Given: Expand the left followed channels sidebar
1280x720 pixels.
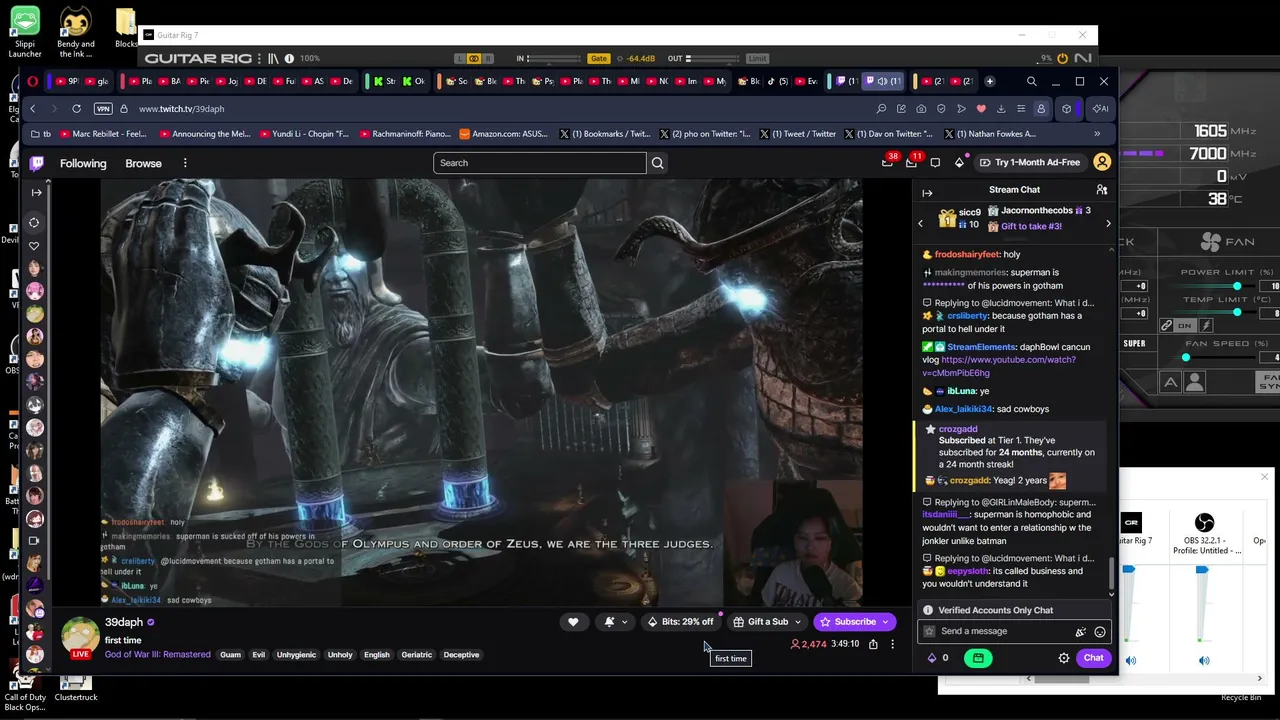Looking at the screenshot, I should [x=36, y=192].
